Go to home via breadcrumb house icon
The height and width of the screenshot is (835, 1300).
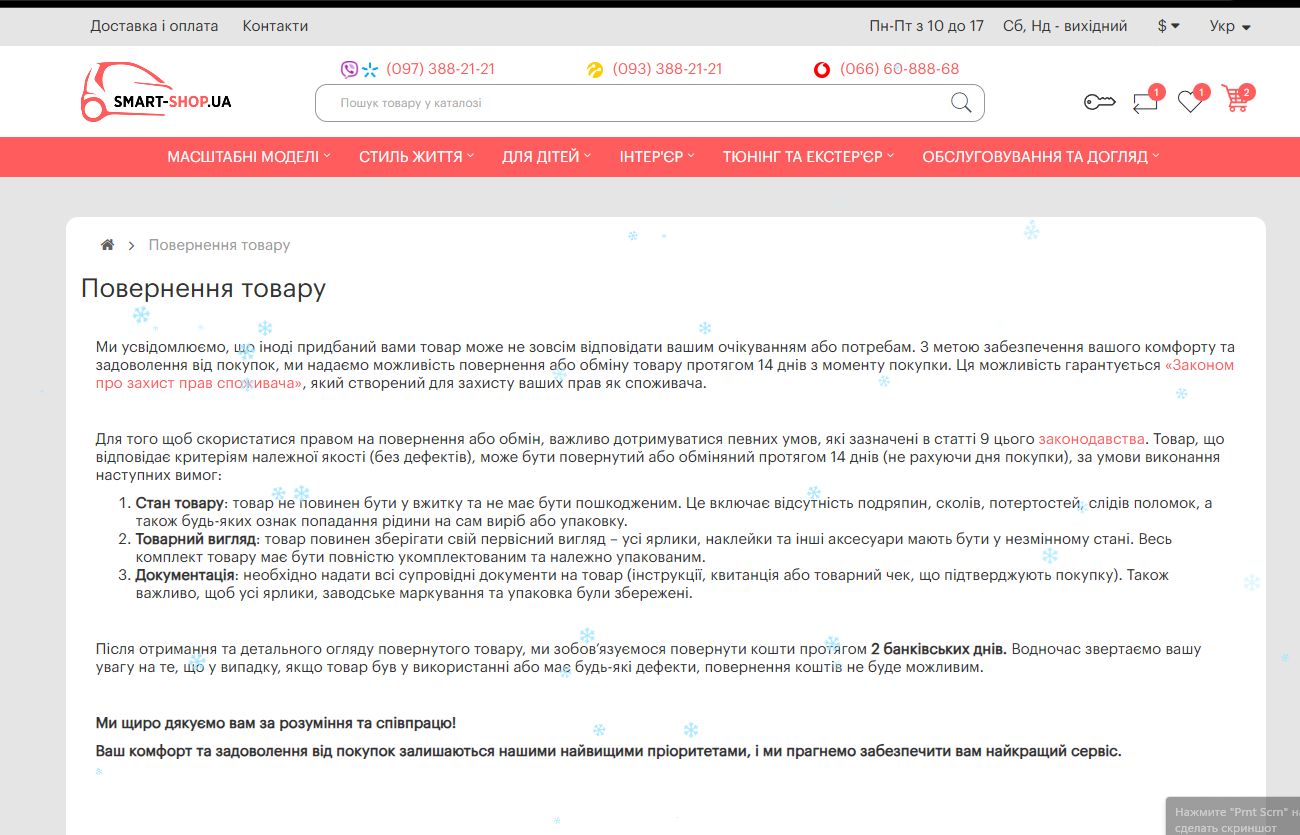[107, 245]
